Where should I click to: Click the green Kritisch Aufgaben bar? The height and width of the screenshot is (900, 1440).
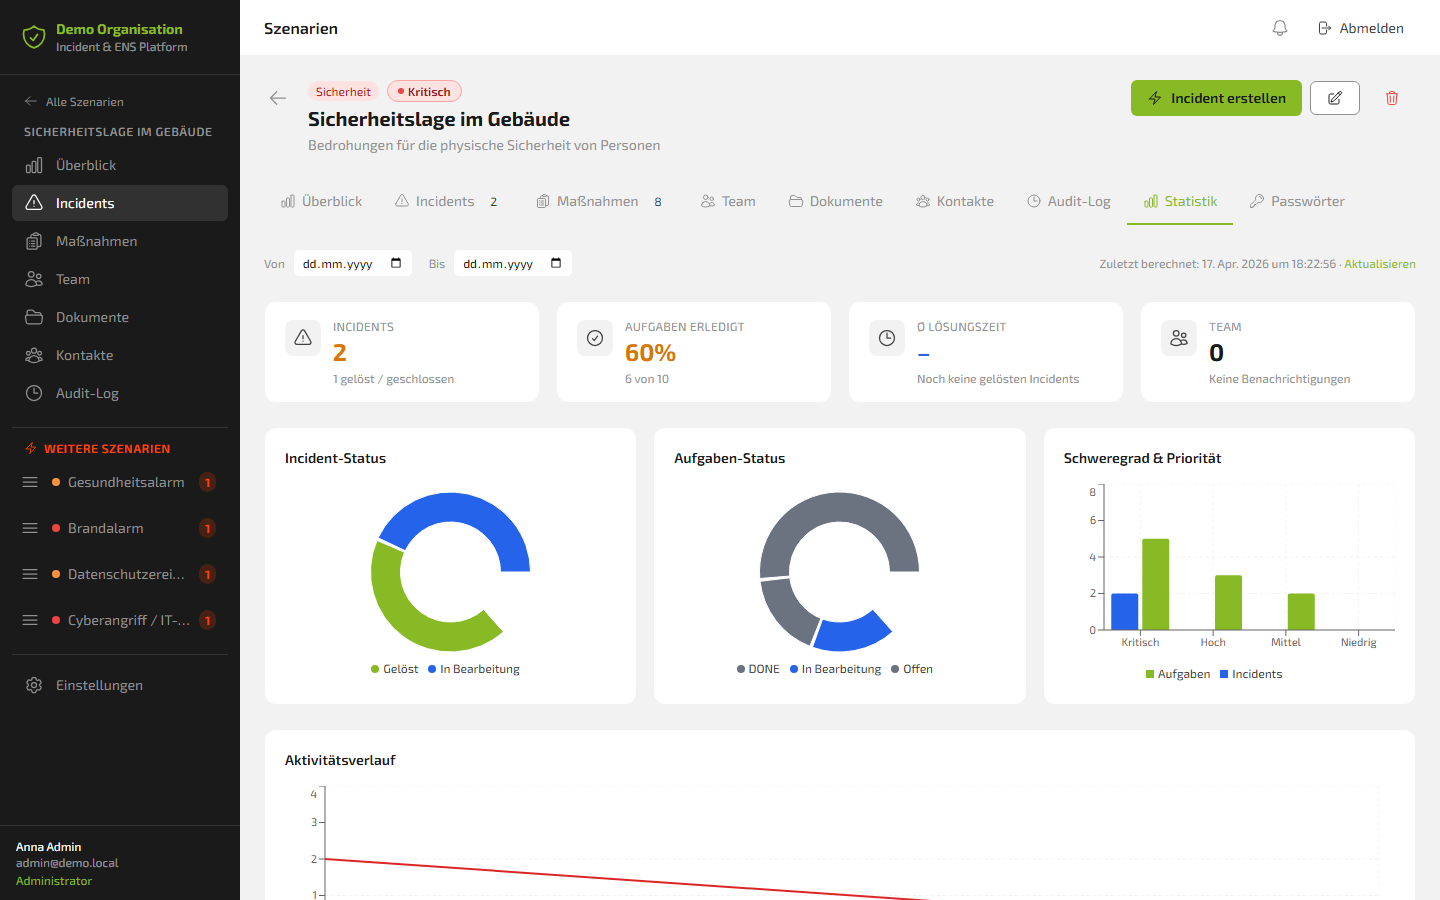tap(1156, 584)
